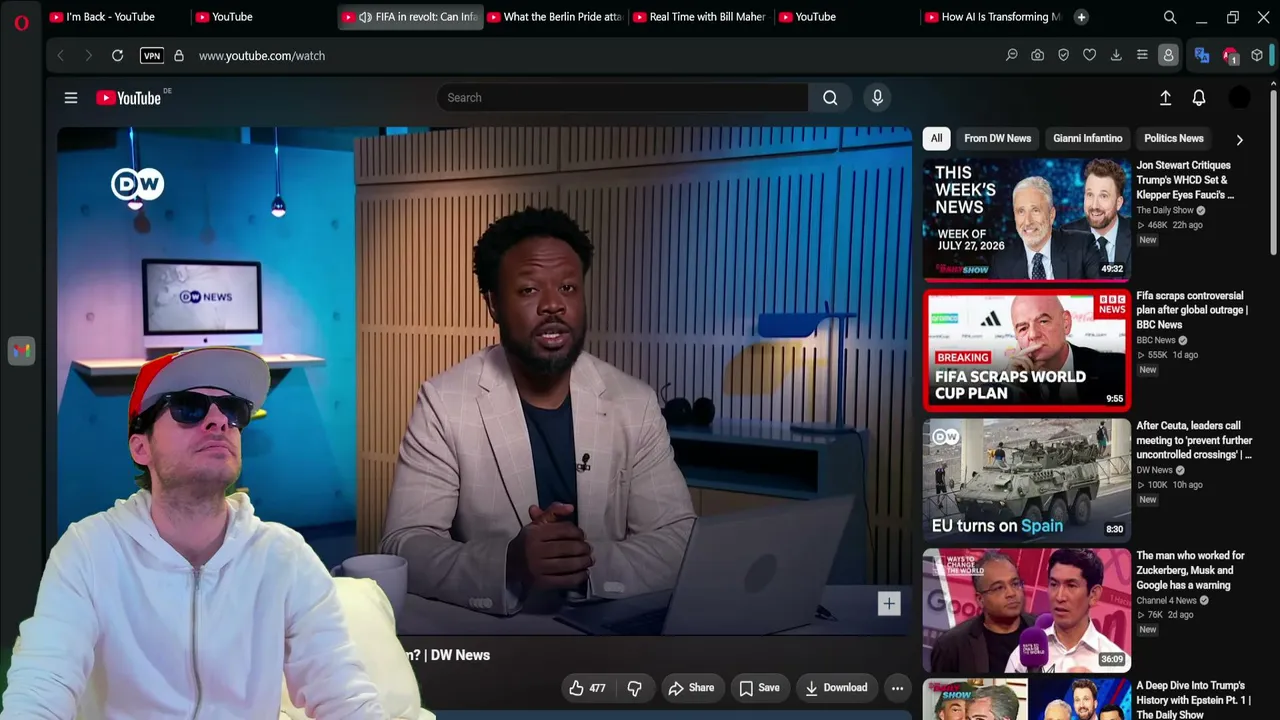This screenshot has height=720, width=1280.
Task: Unmute the FIFA in revolt tab speaker
Action: pos(365,17)
